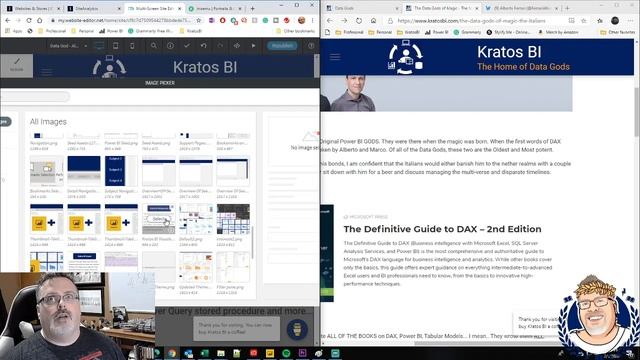Screen dimensions: 640x360
Task: Switch to the fourth Chrome tab
Action: [215, 8]
